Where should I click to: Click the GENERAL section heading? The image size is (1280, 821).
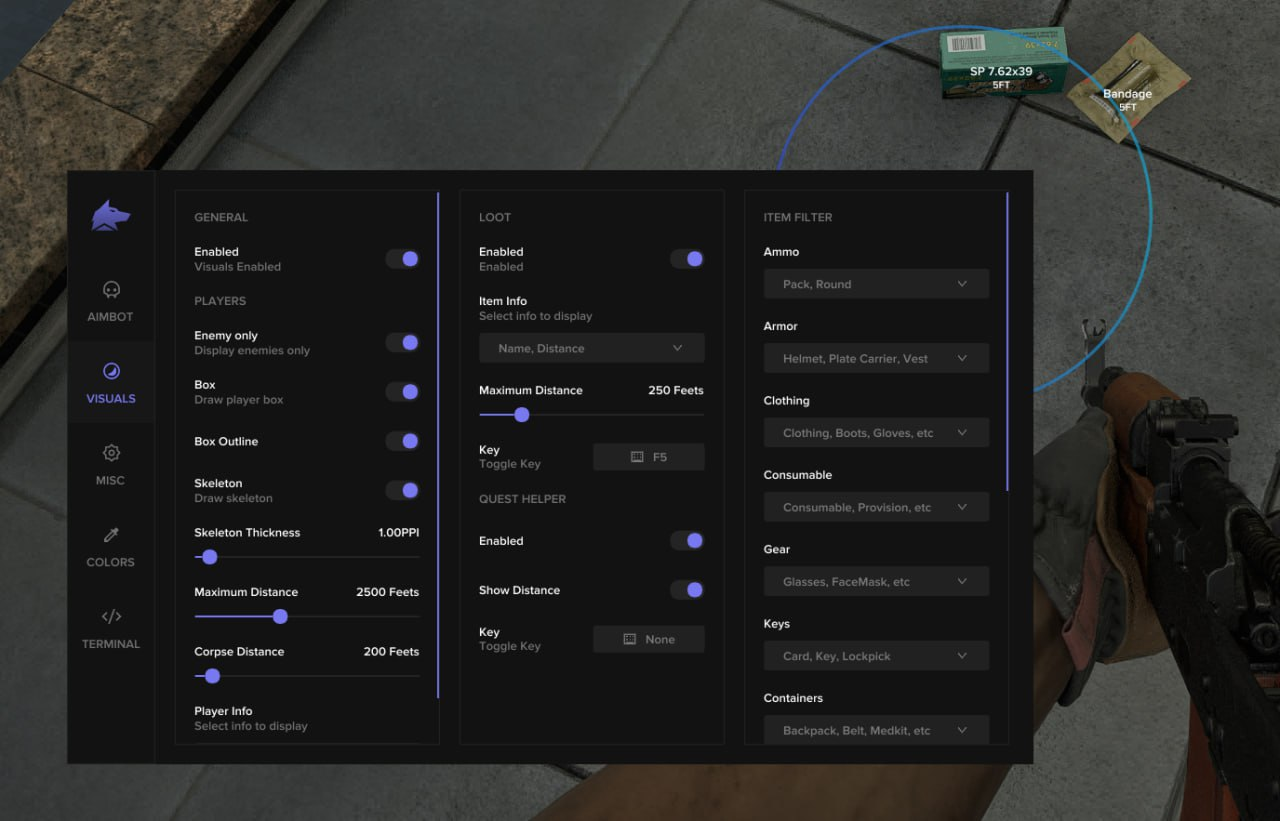221,217
